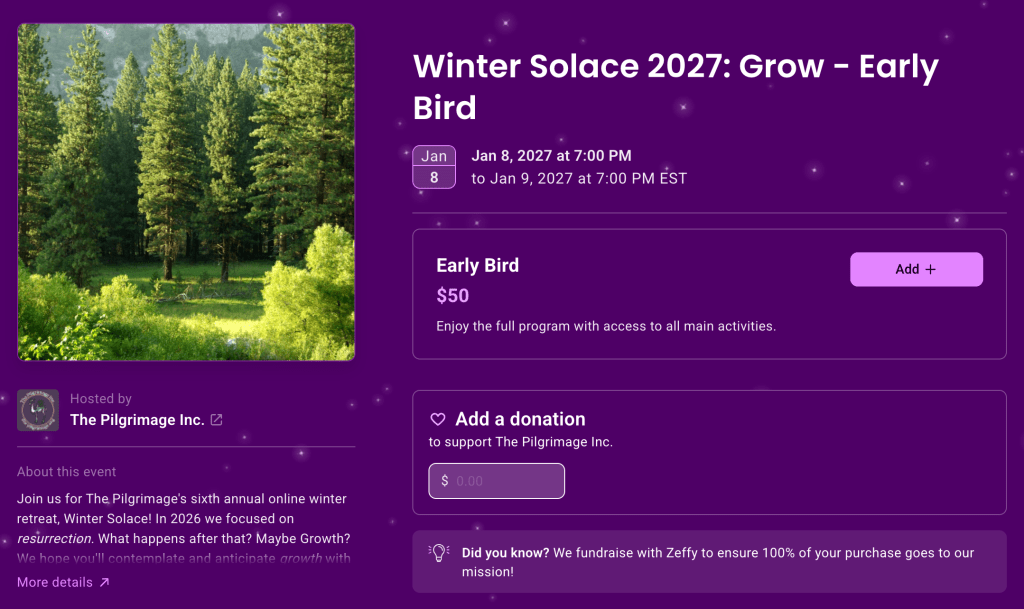Screen dimensions: 1024x609
Task: Click the external link icon beside The Pilgrimage Inc.
Action: click(x=216, y=420)
